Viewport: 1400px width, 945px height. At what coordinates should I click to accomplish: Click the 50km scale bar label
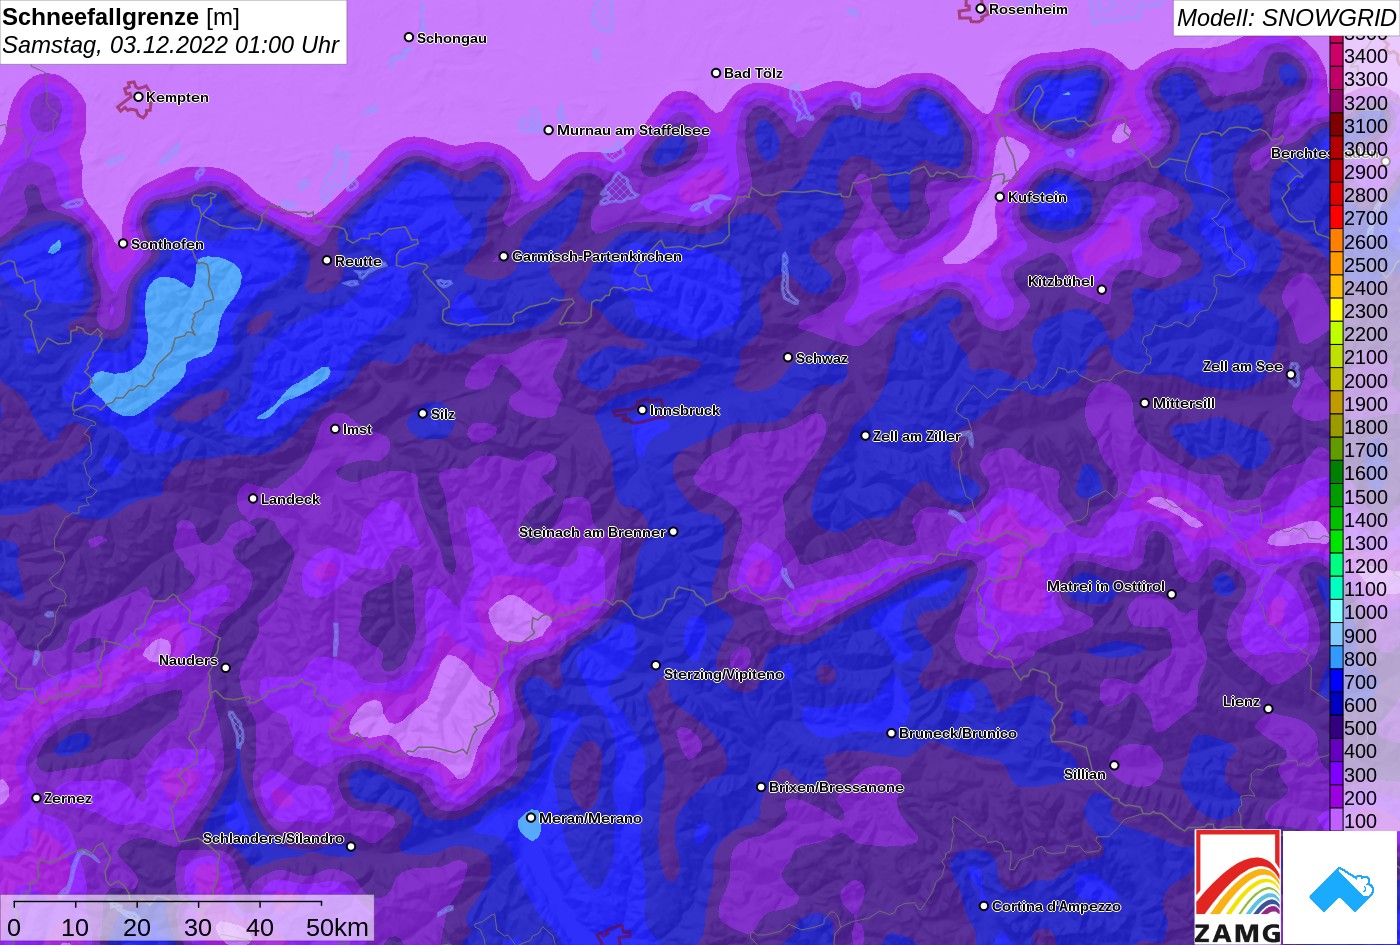tap(337, 927)
